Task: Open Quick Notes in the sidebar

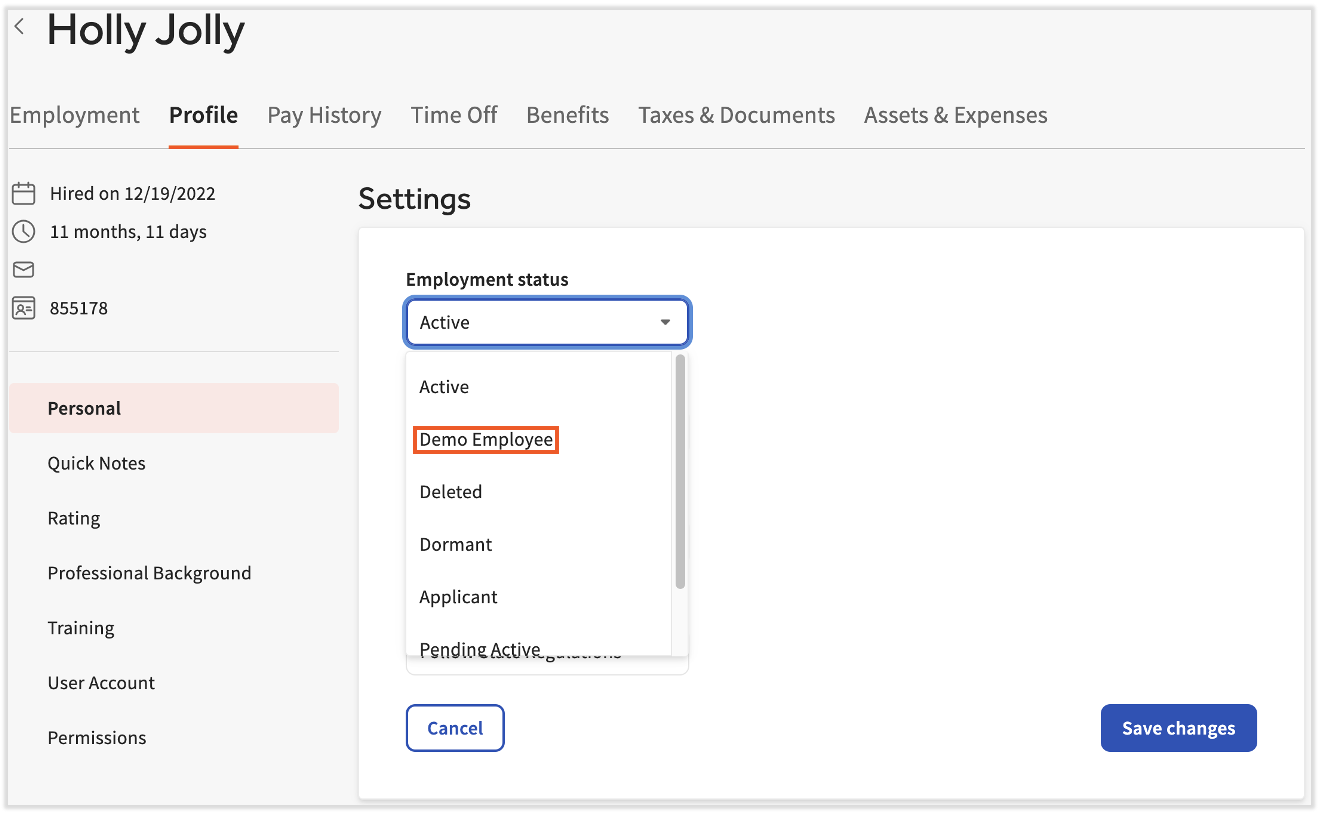Action: click(97, 463)
